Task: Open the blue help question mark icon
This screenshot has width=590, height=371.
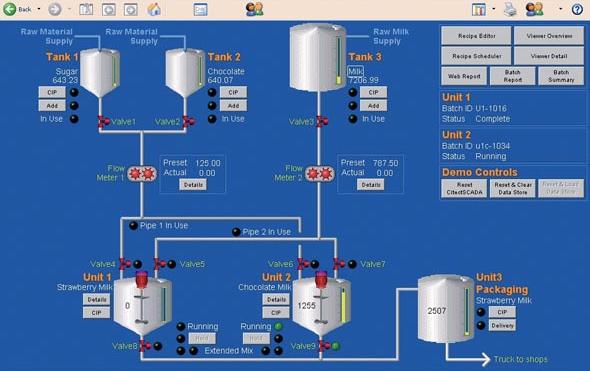Action: pyautogui.click(x=577, y=9)
